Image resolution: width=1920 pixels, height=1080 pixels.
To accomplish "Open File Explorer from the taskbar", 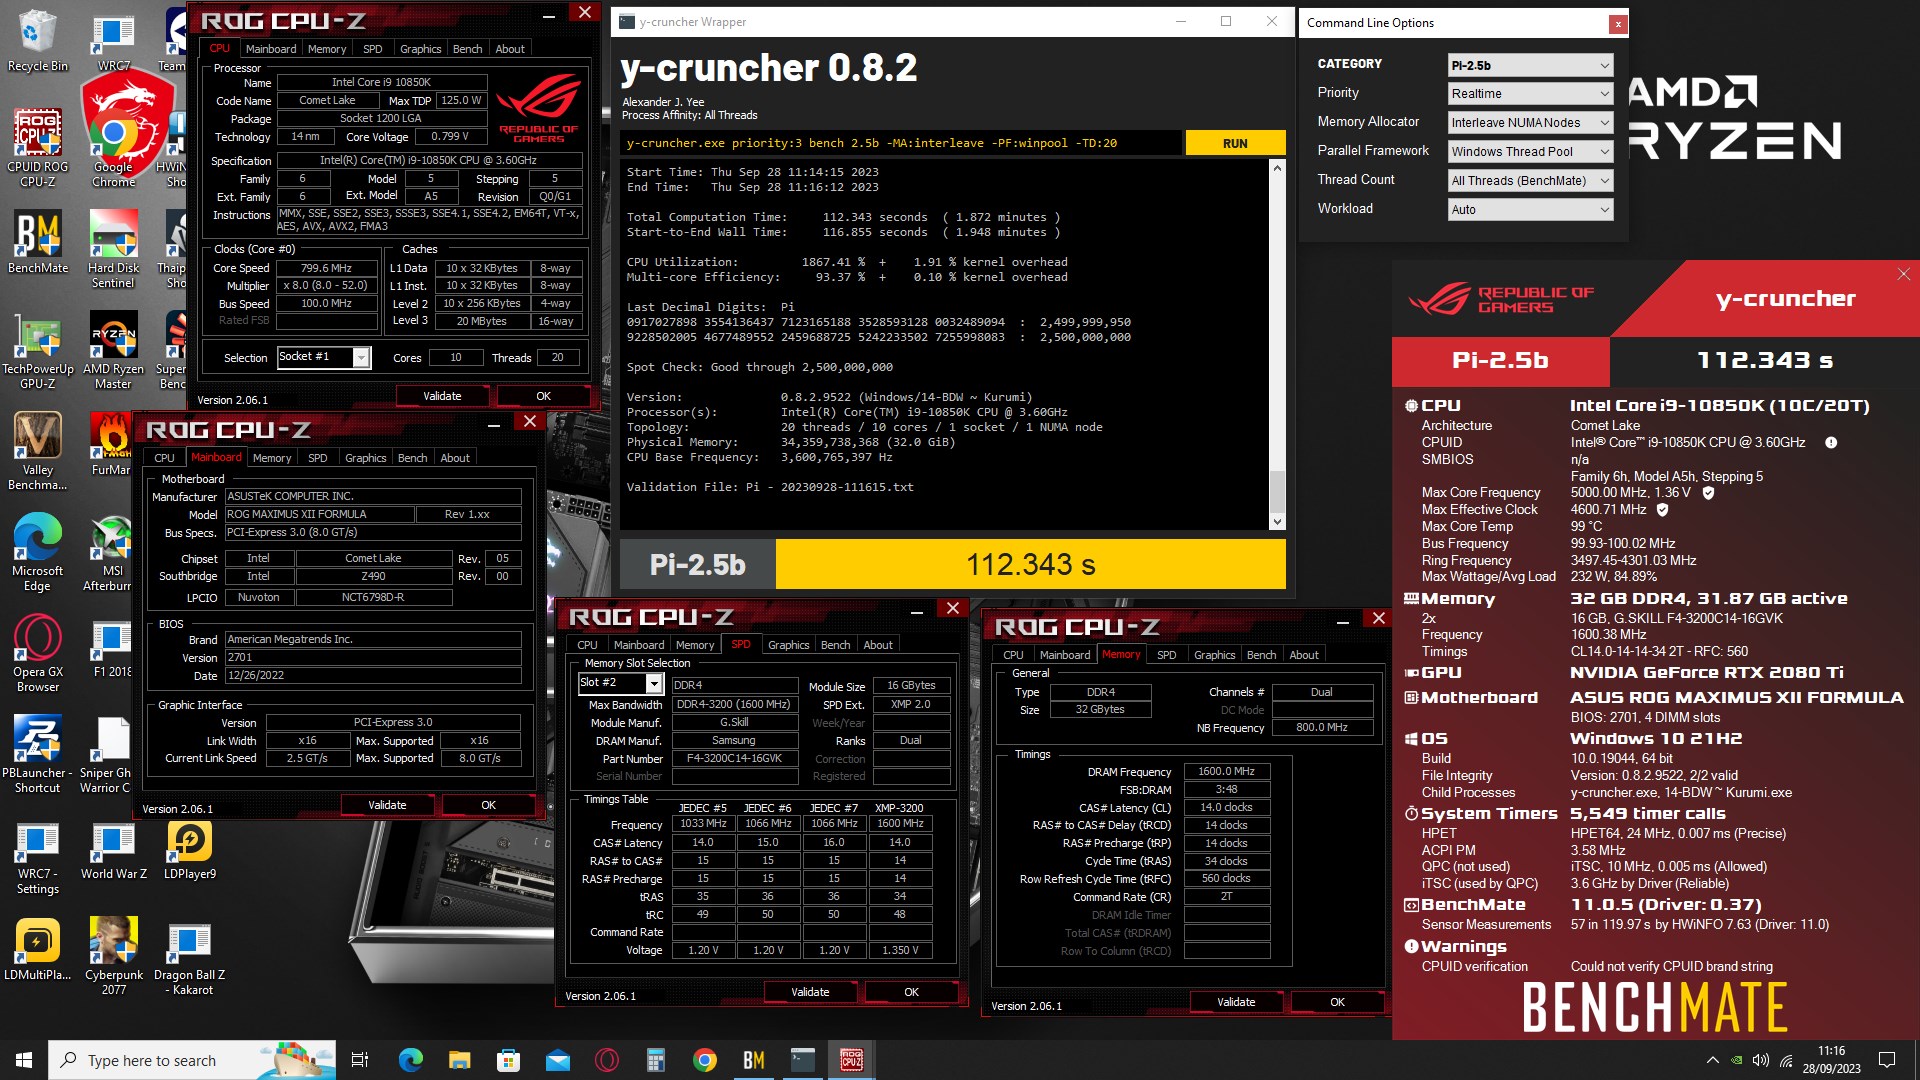I will click(x=459, y=1060).
